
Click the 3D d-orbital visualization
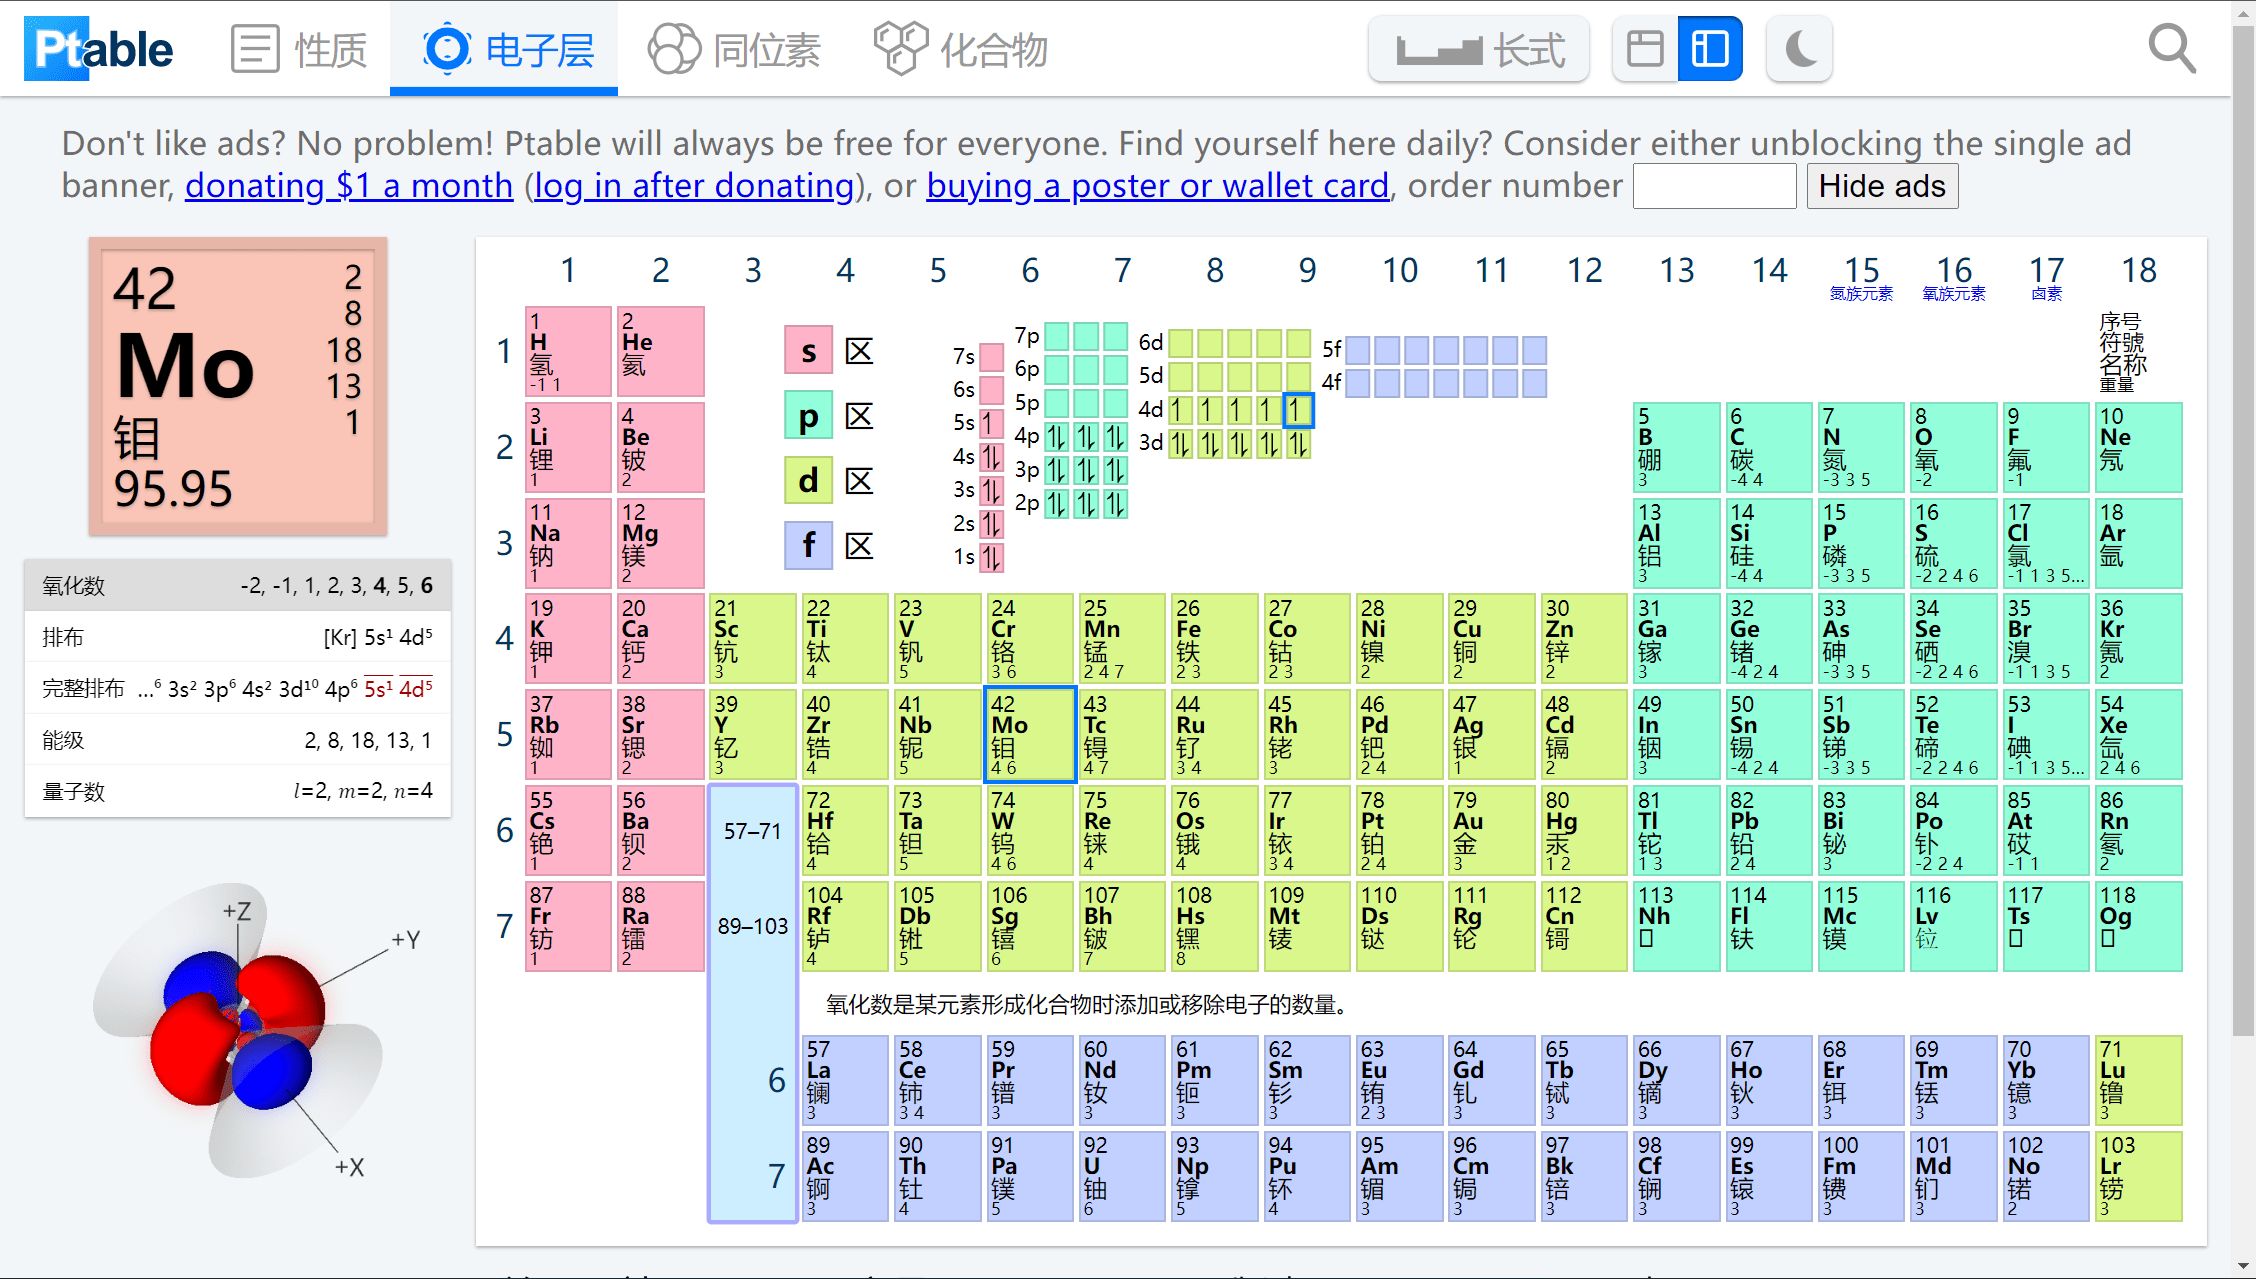pos(240,1030)
